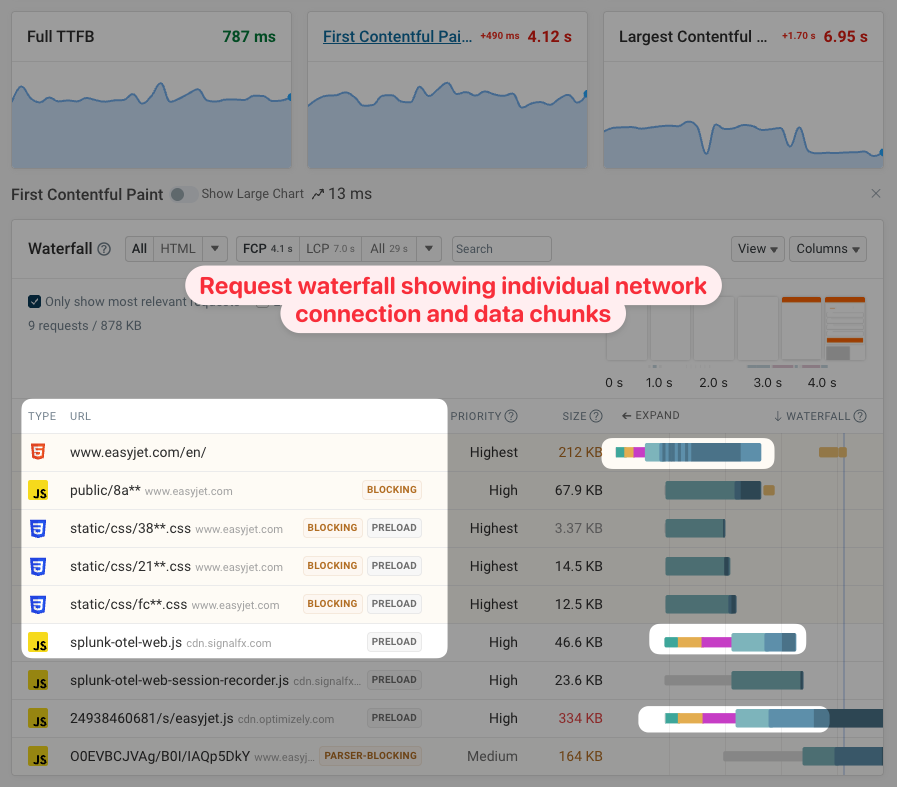Screen dimensions: 897x787
Task: Click the CSS file icon beside static/css/fc**.css
Action: (x=38, y=603)
